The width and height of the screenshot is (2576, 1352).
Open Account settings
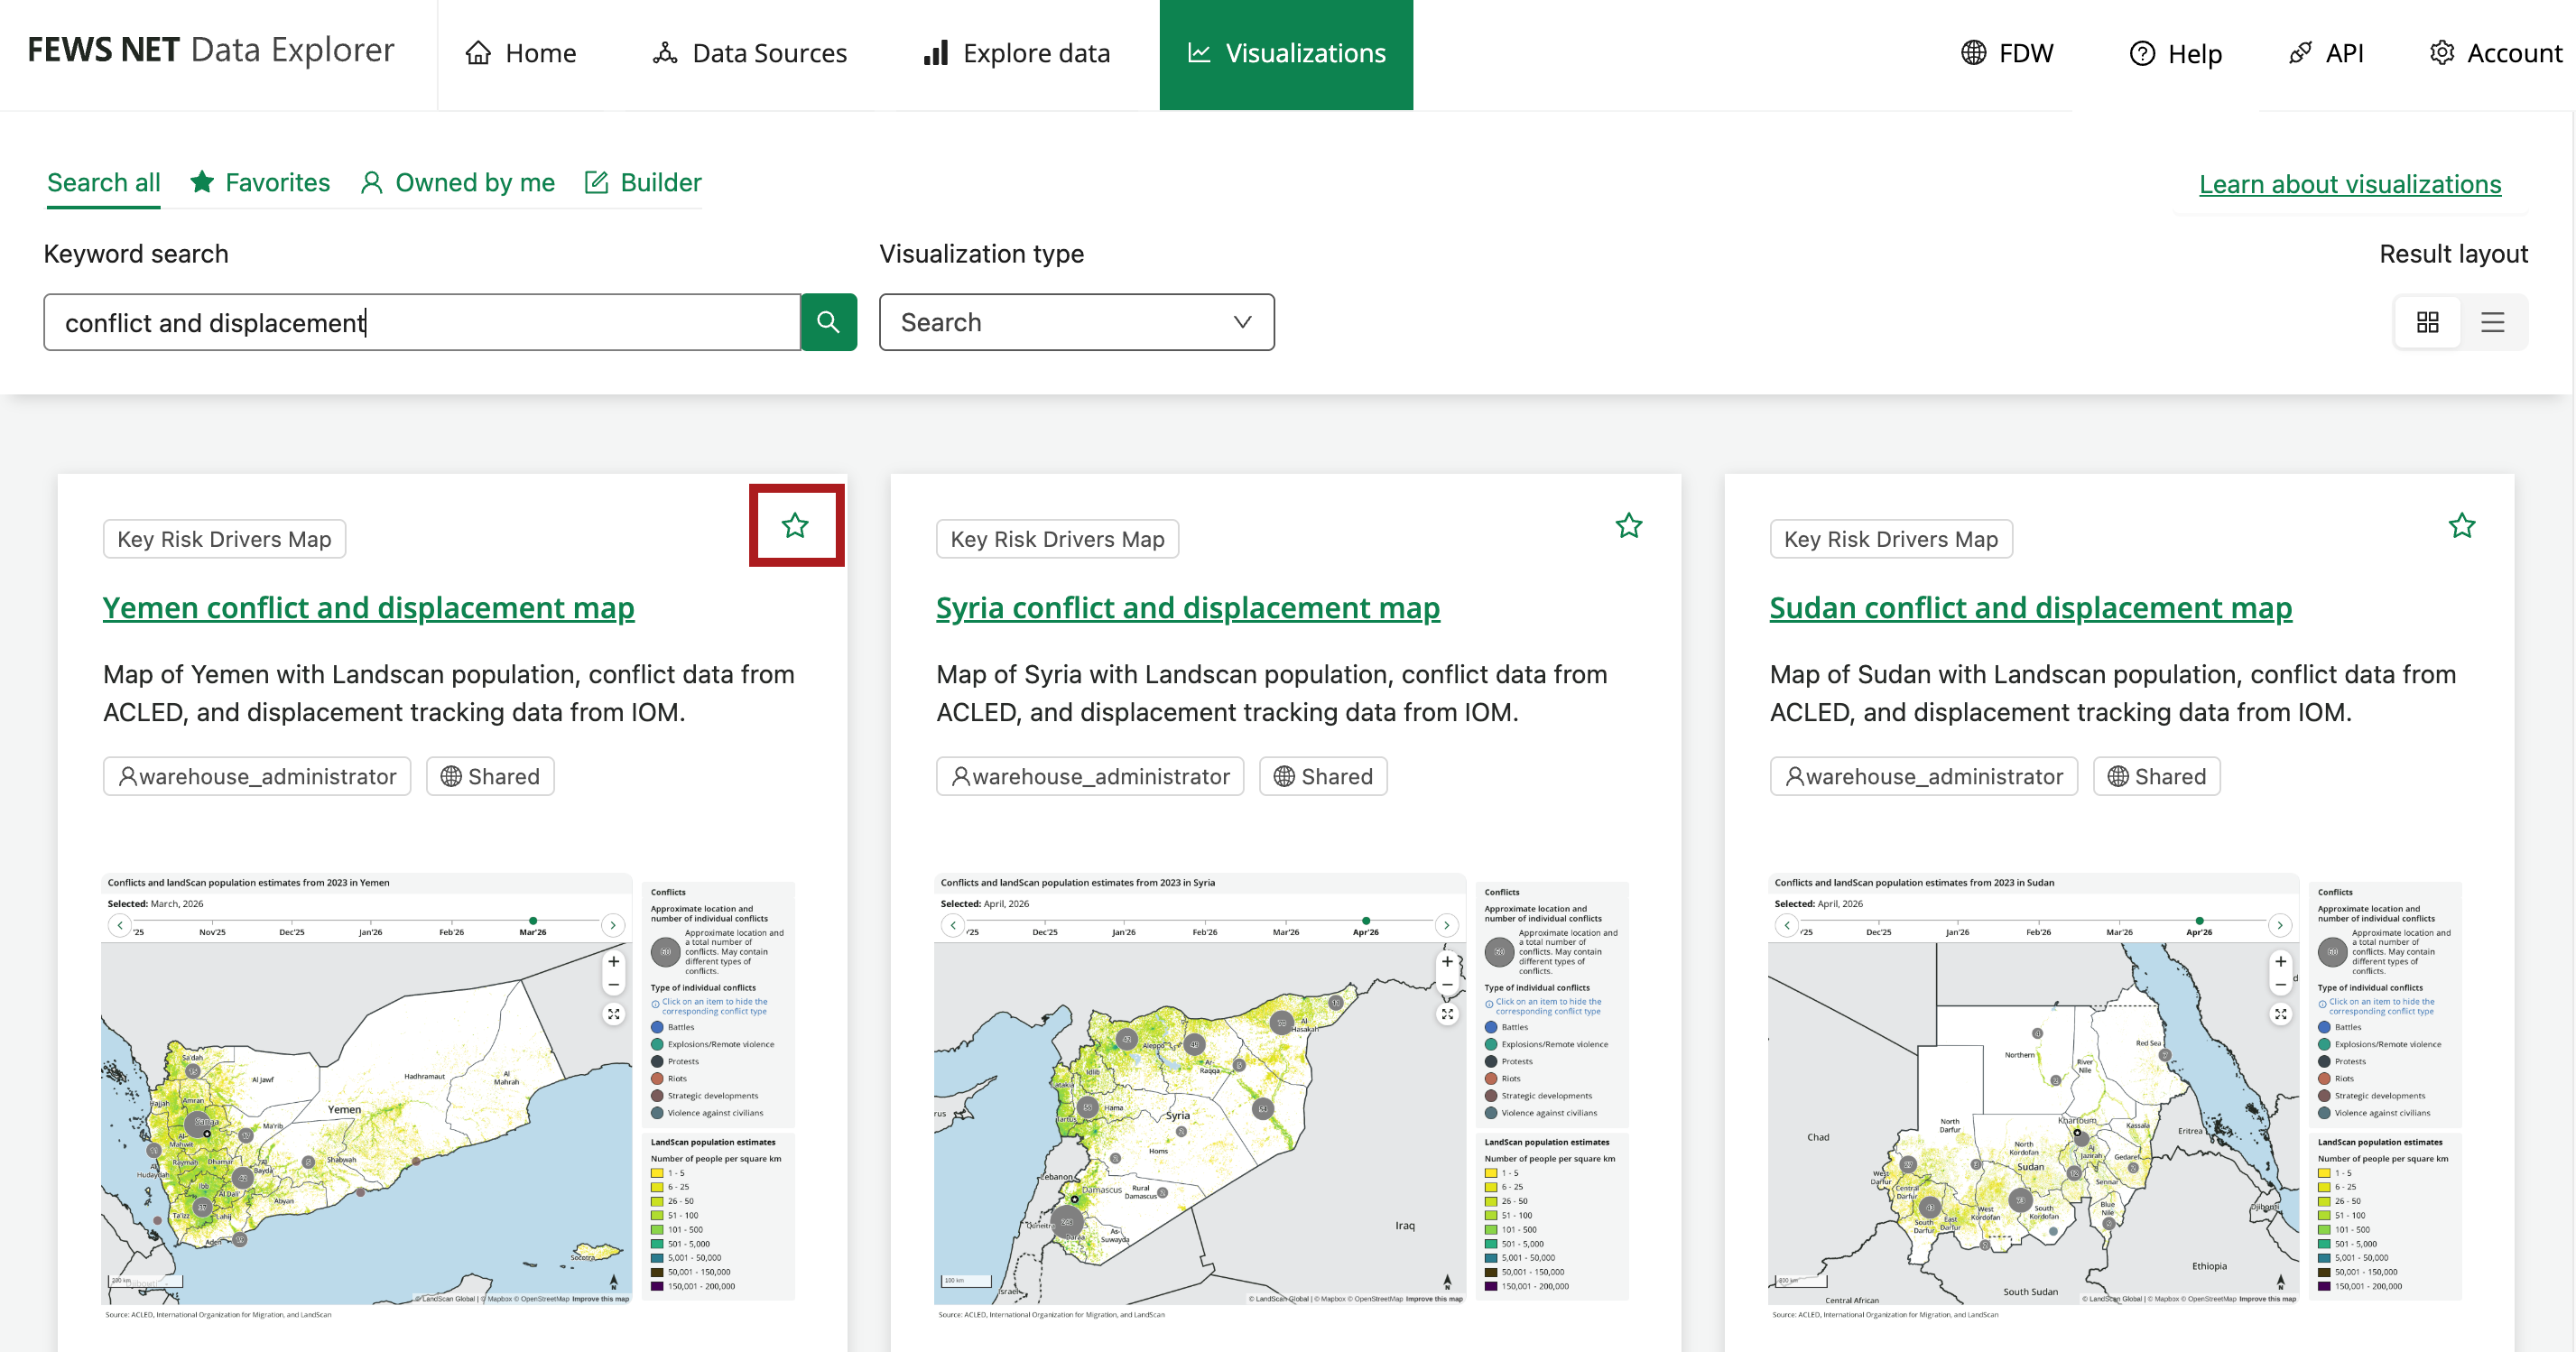[2496, 53]
